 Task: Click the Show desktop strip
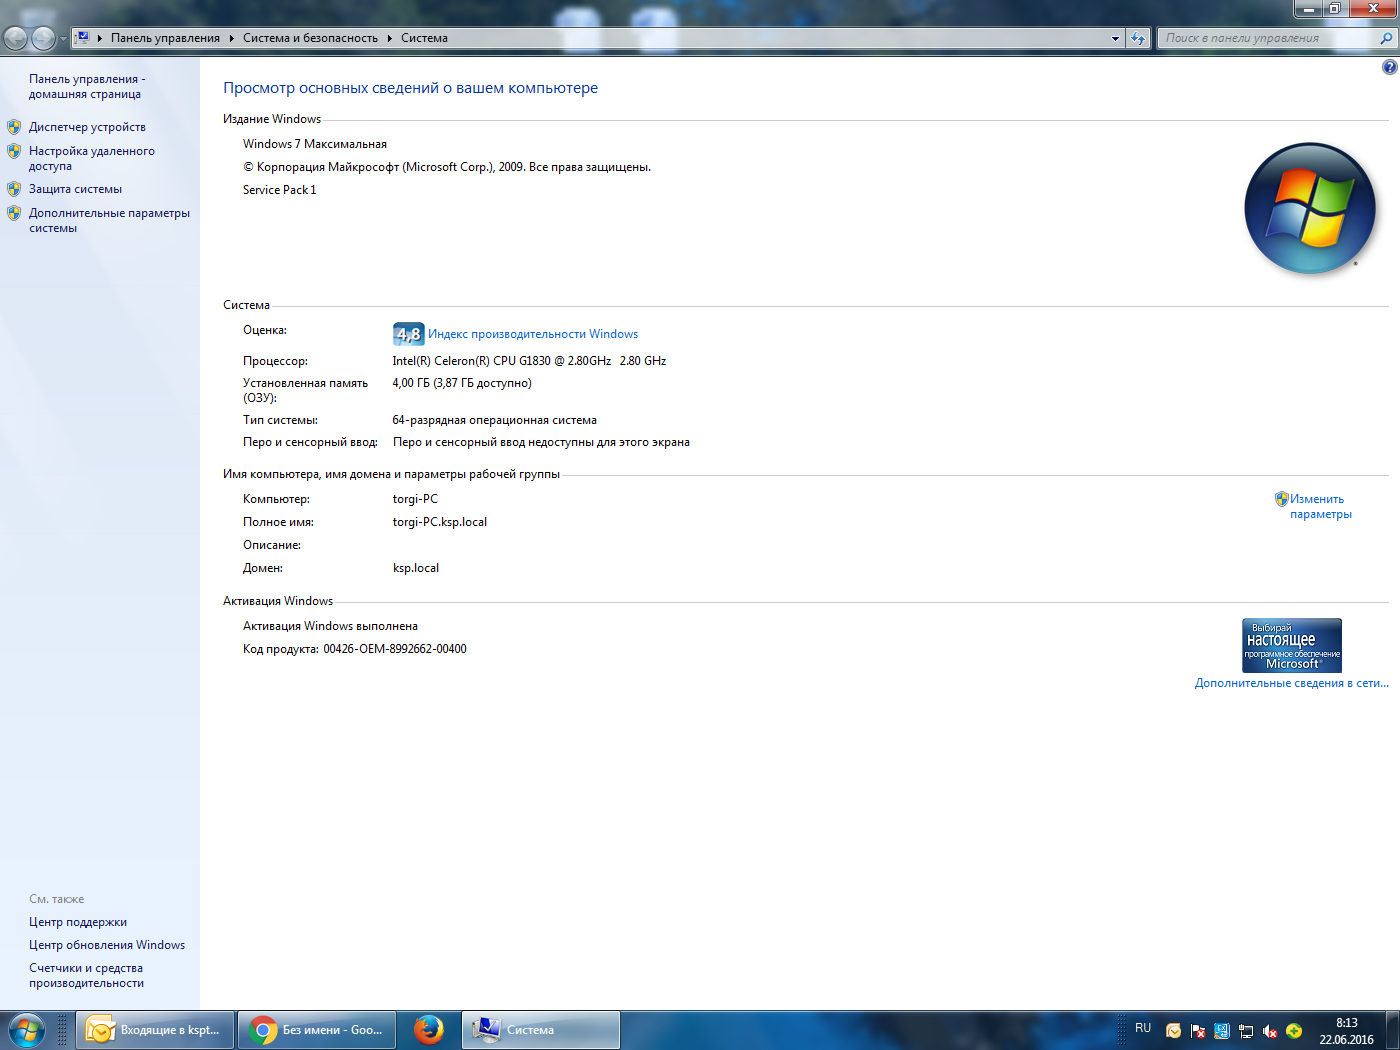pos(1392,1030)
